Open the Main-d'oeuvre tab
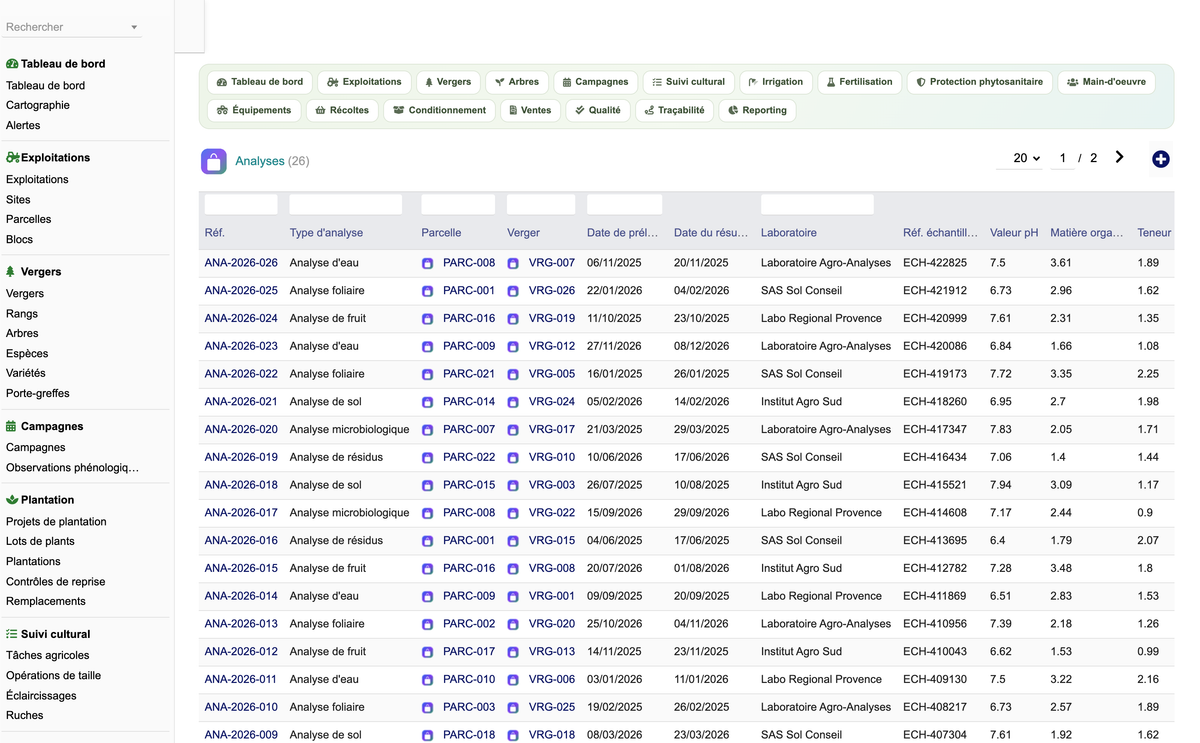The height and width of the screenshot is (743, 1200). coord(1106,82)
